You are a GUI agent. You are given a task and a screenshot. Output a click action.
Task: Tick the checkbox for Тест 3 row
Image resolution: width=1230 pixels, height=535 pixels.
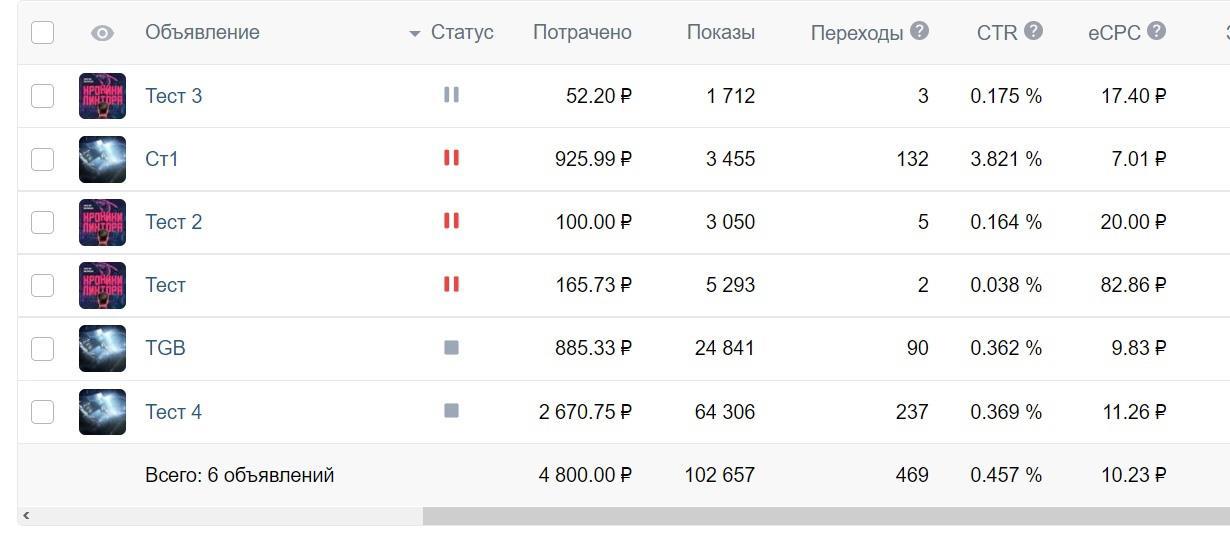tap(42, 96)
